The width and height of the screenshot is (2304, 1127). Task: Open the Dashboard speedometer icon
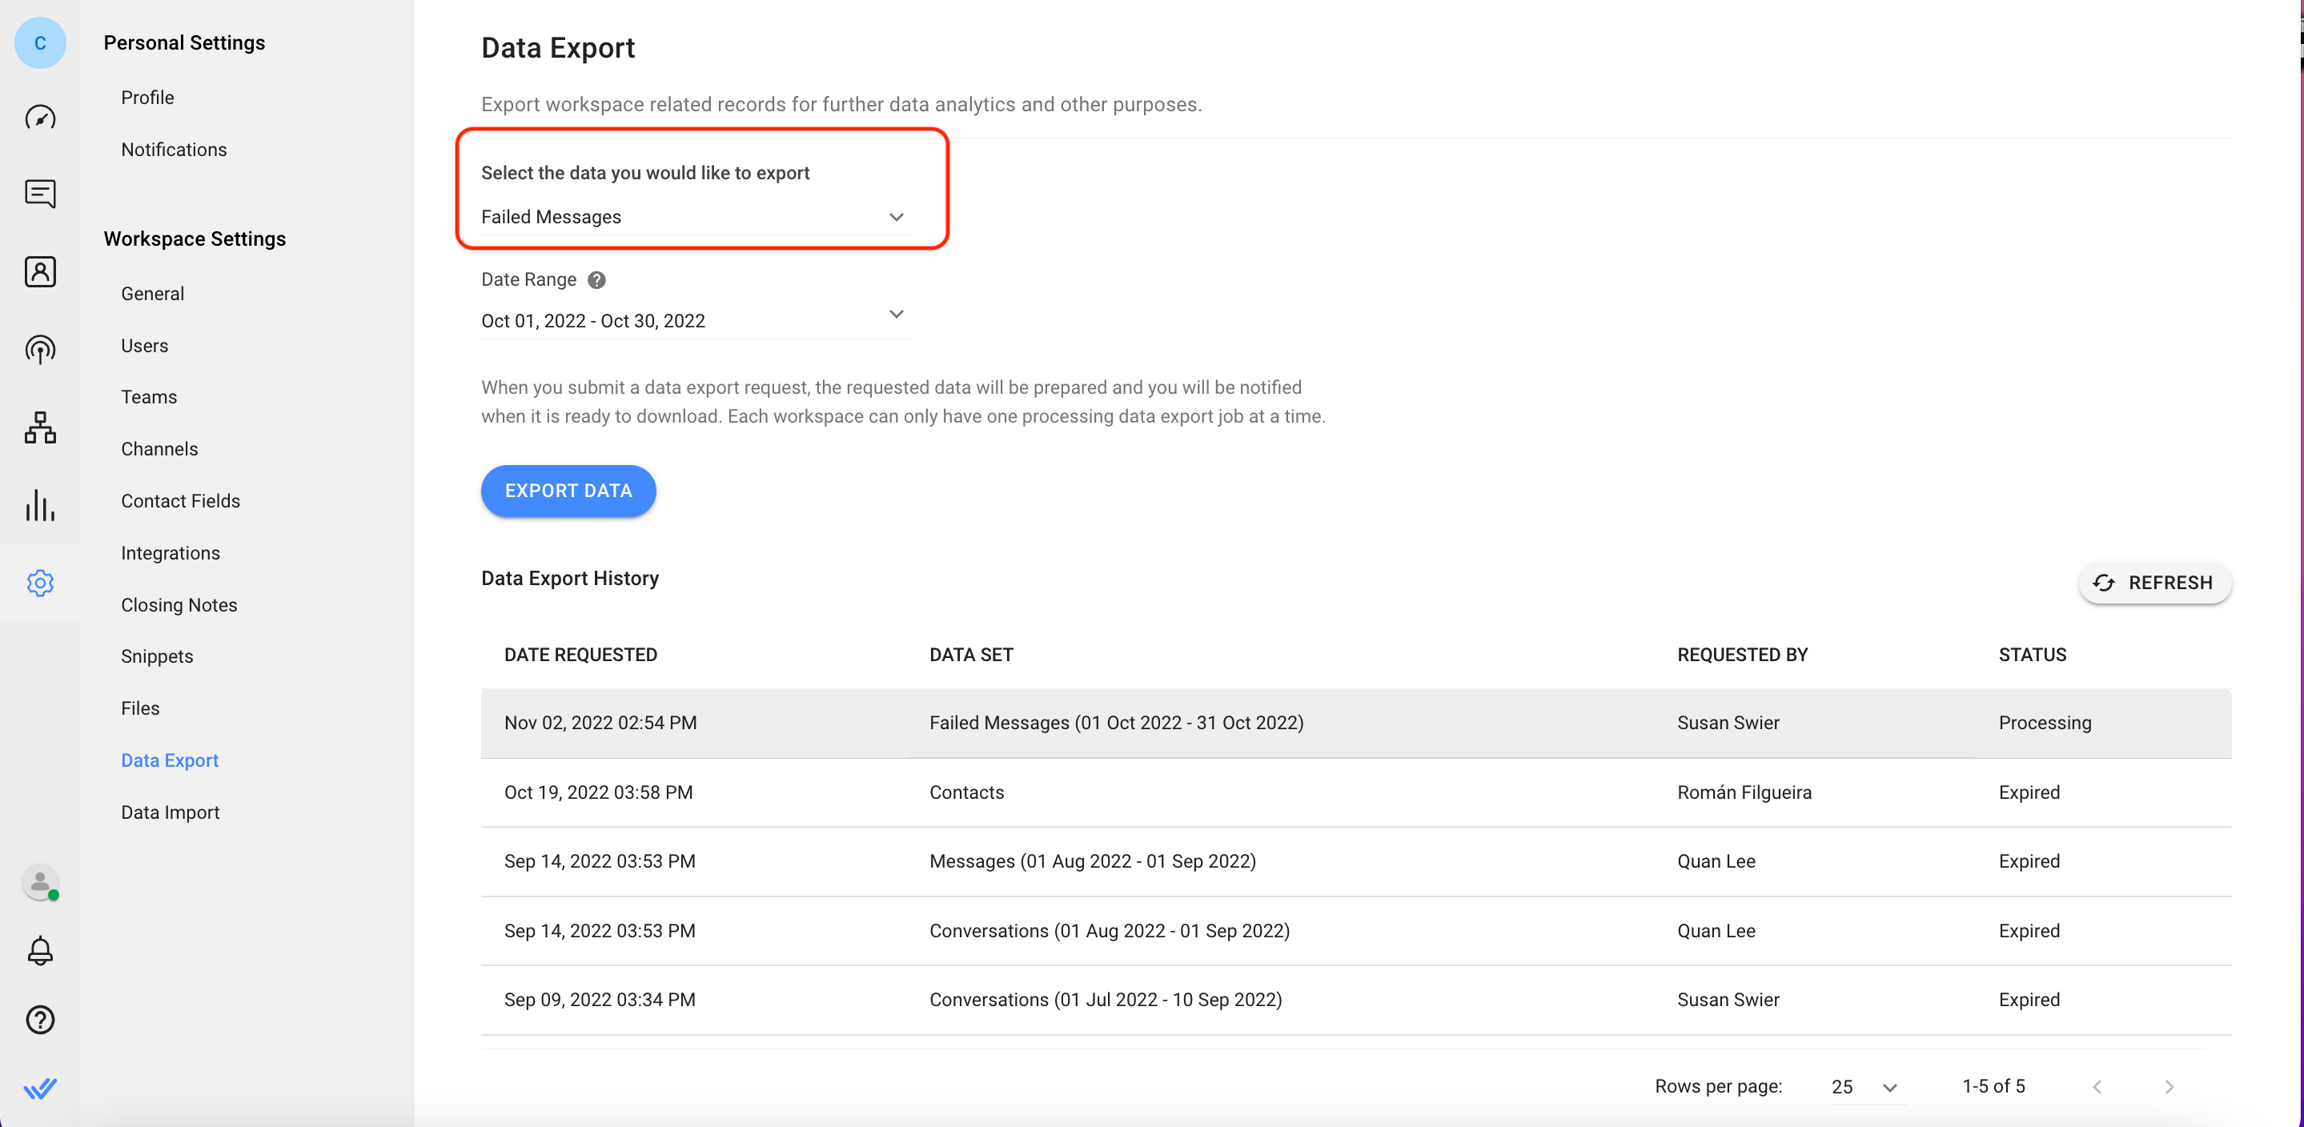tap(40, 117)
